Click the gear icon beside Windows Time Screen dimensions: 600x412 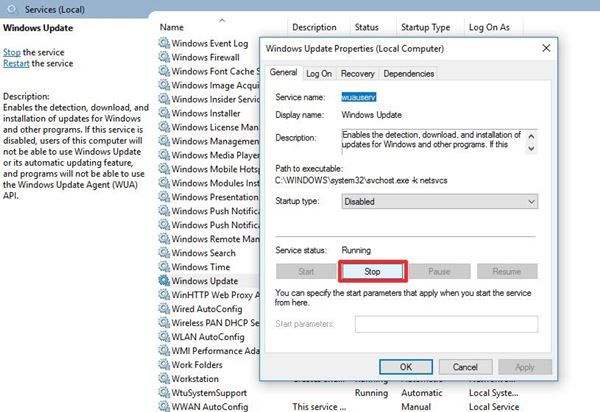point(164,267)
